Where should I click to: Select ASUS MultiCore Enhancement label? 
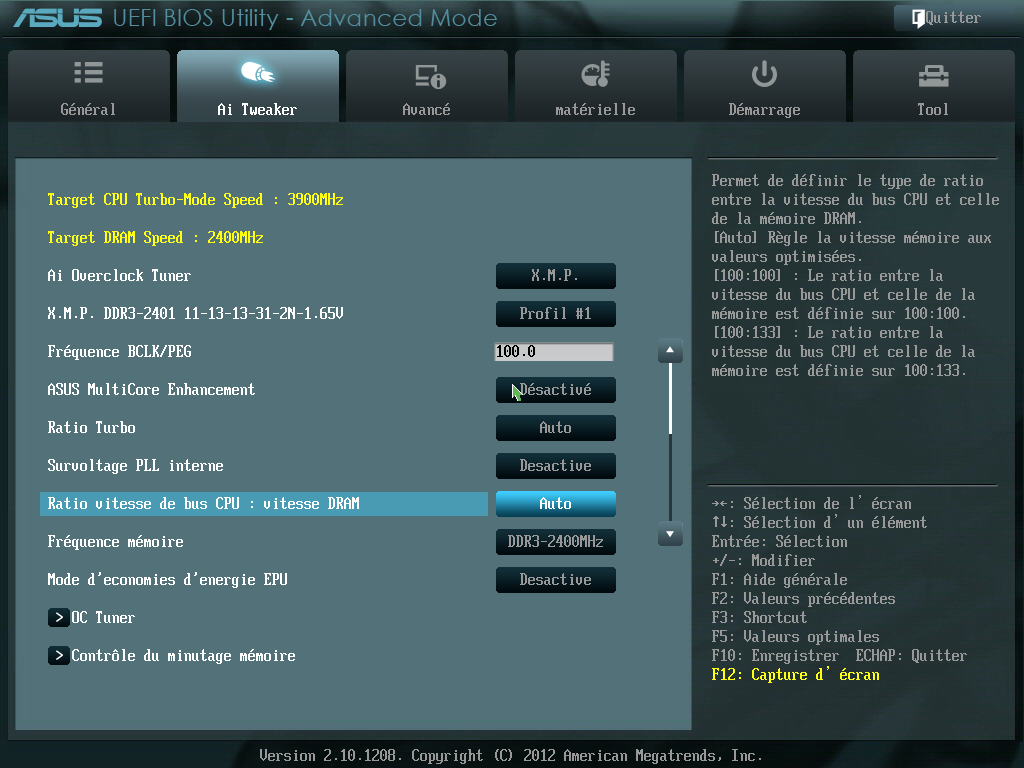point(151,390)
